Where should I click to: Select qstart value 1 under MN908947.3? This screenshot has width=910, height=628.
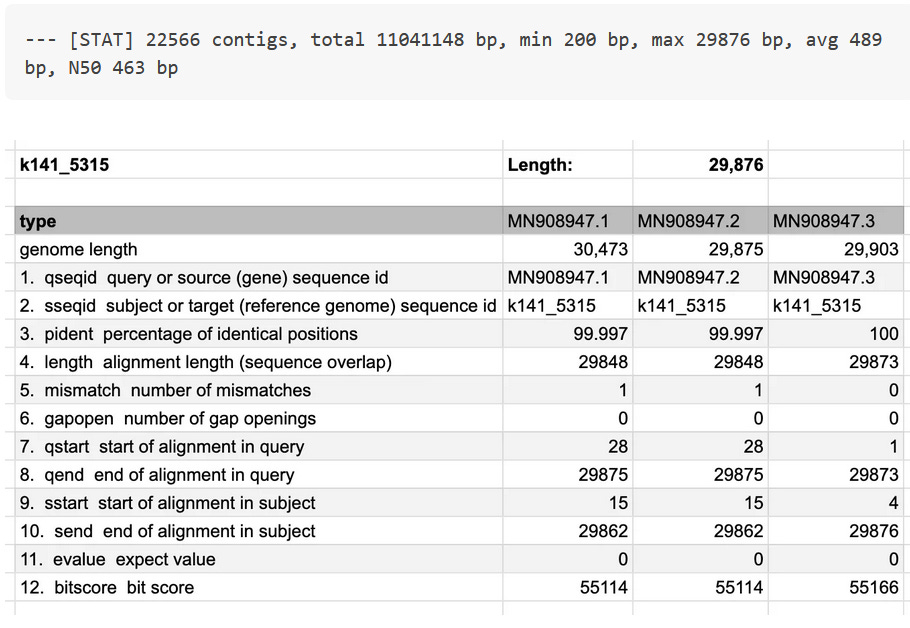coord(836,446)
